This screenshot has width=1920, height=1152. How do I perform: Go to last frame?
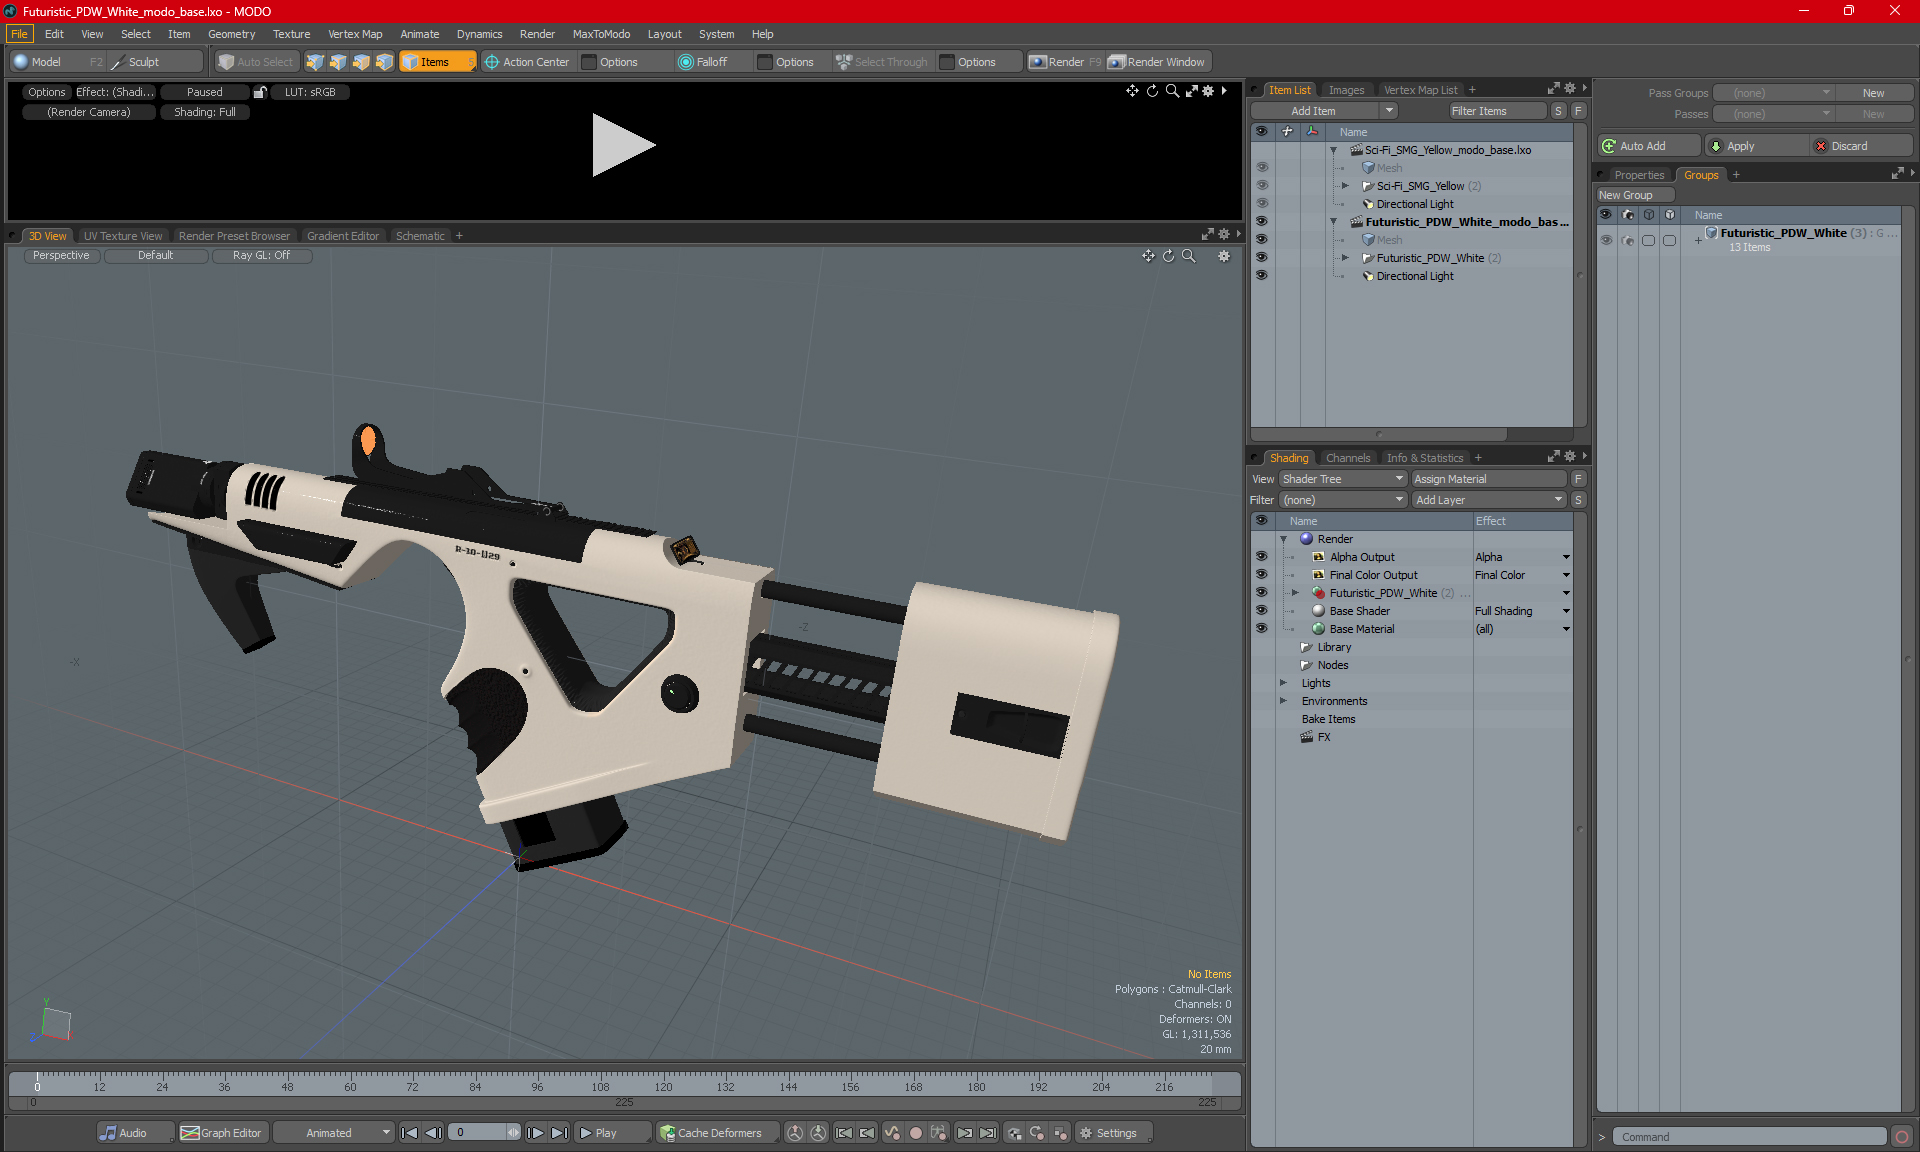coord(560,1133)
